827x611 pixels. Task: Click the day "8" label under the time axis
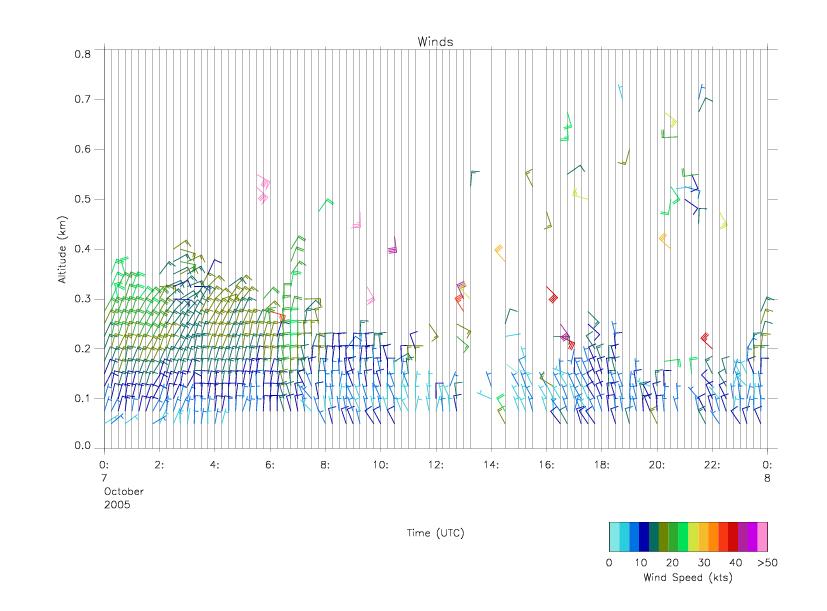[767, 478]
